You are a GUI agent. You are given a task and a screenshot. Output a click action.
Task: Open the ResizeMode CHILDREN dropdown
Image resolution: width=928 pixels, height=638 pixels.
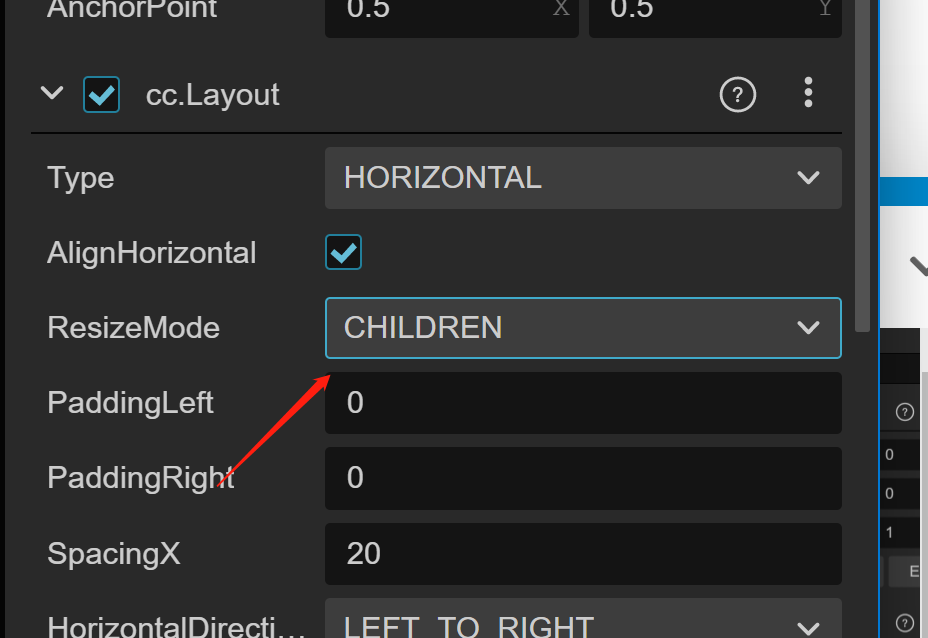582,328
